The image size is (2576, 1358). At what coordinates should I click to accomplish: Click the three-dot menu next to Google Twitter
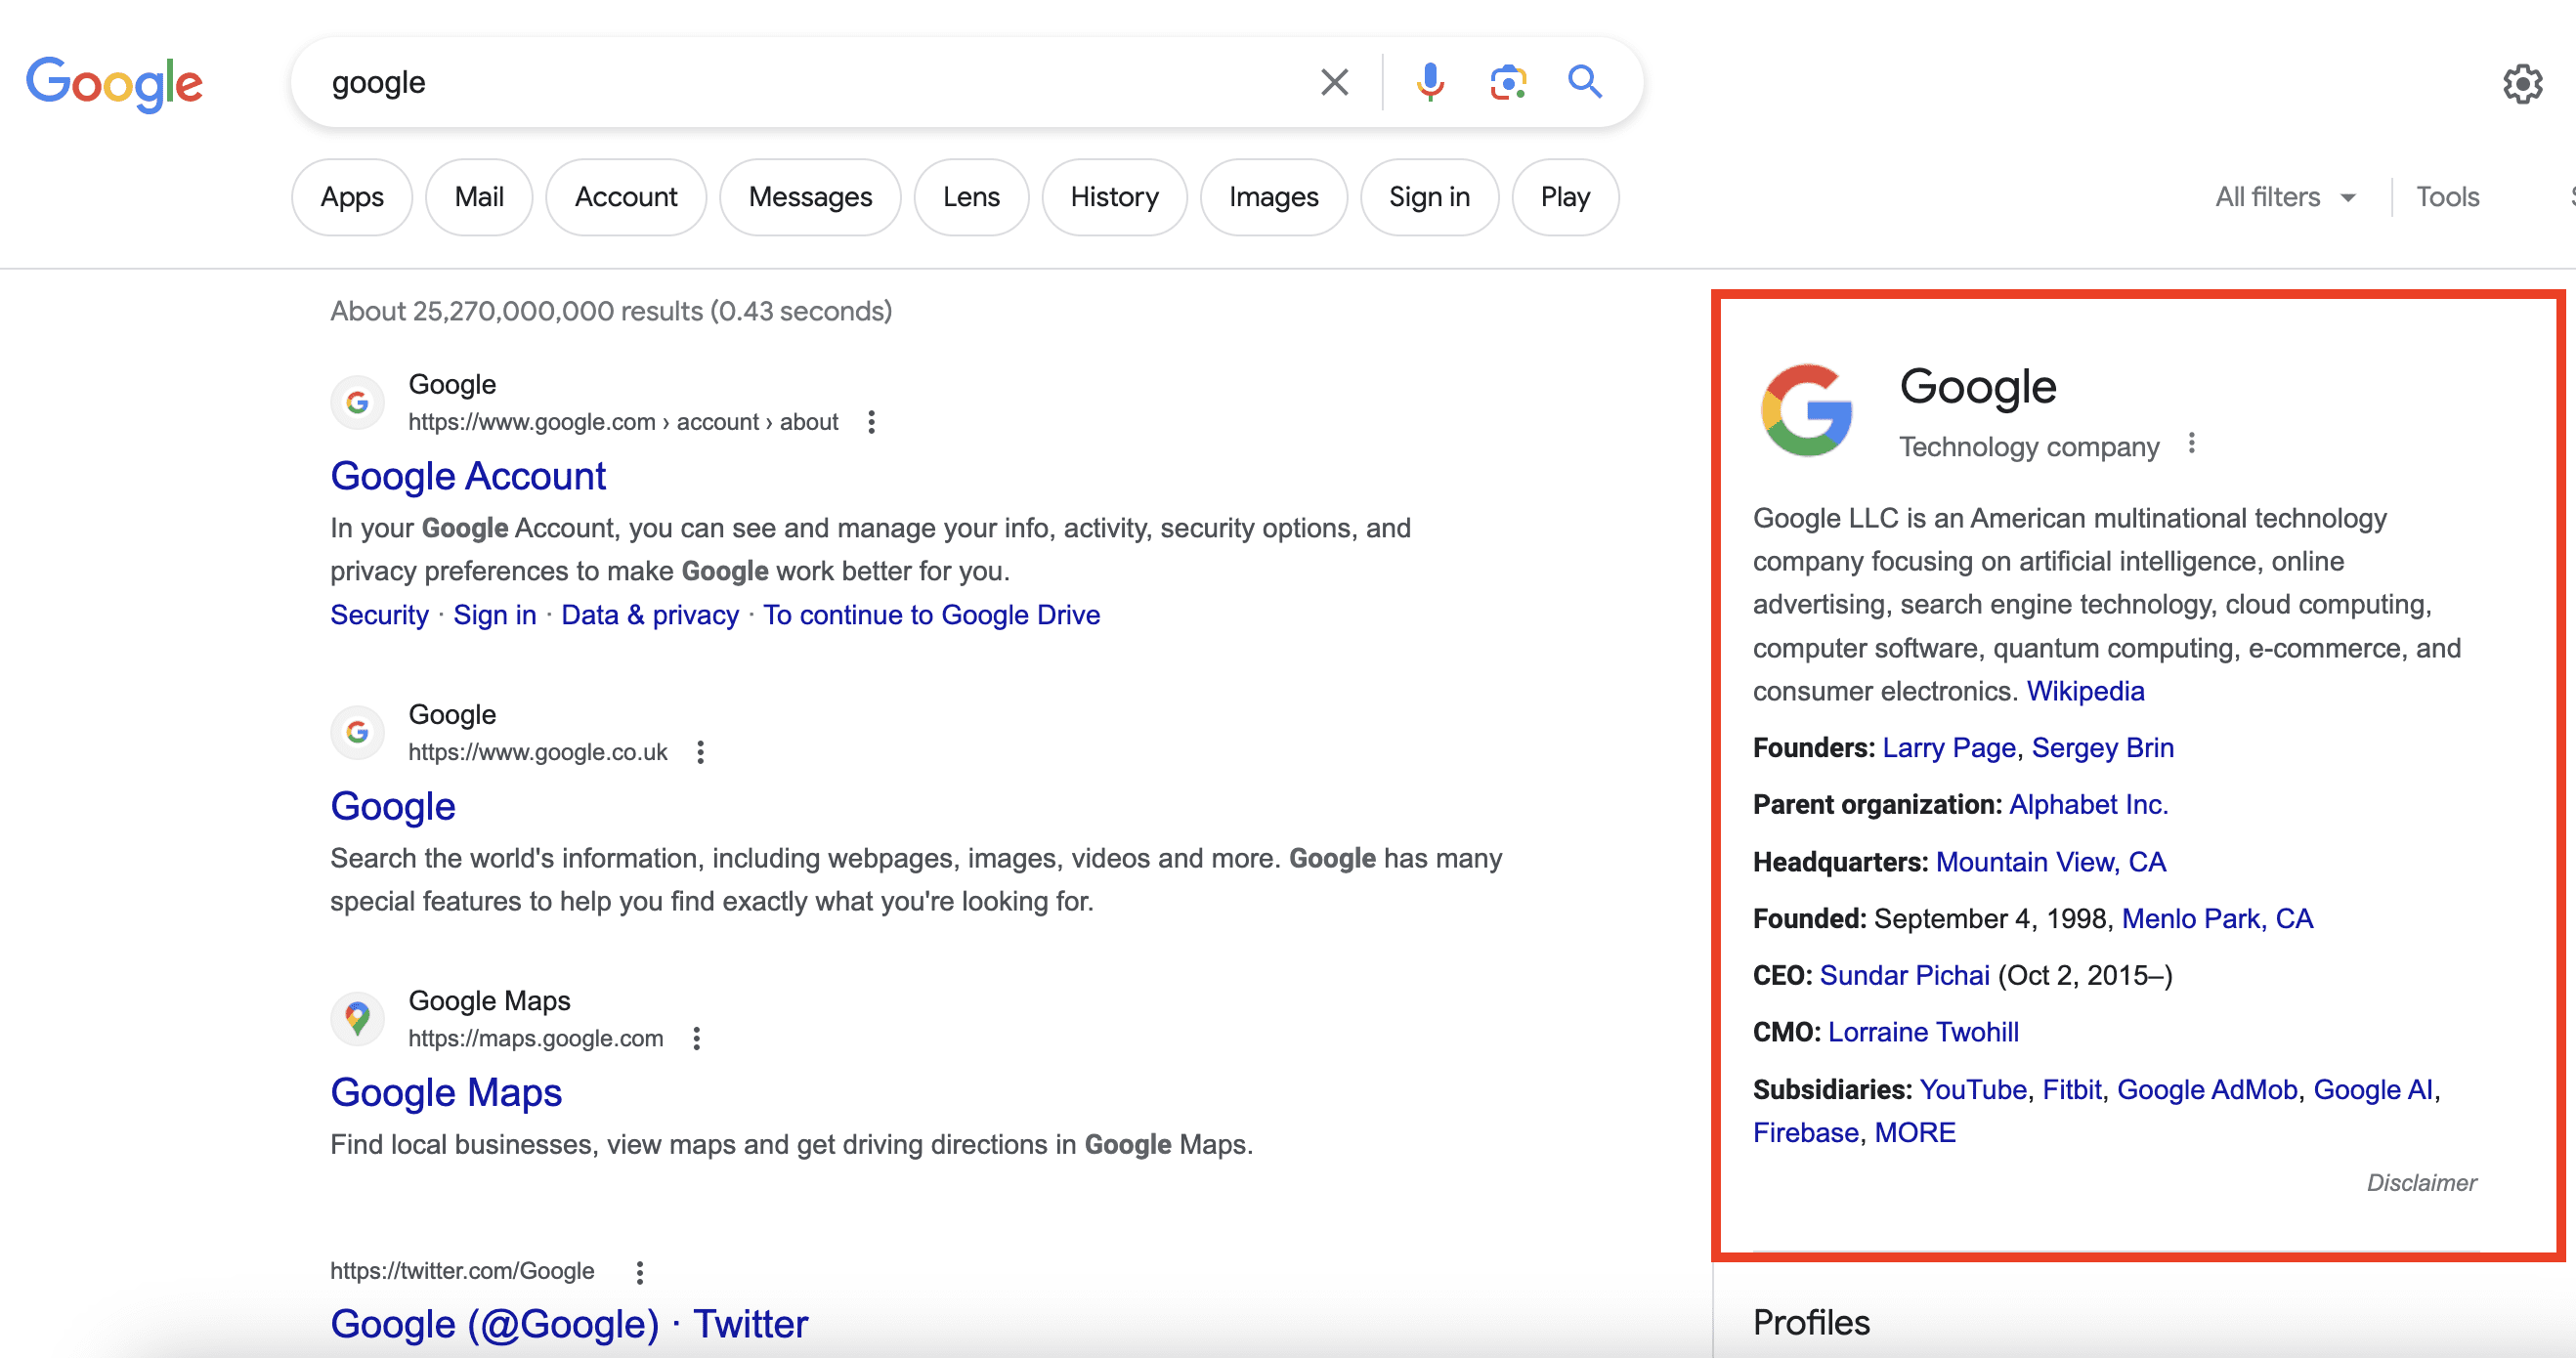tap(641, 1271)
